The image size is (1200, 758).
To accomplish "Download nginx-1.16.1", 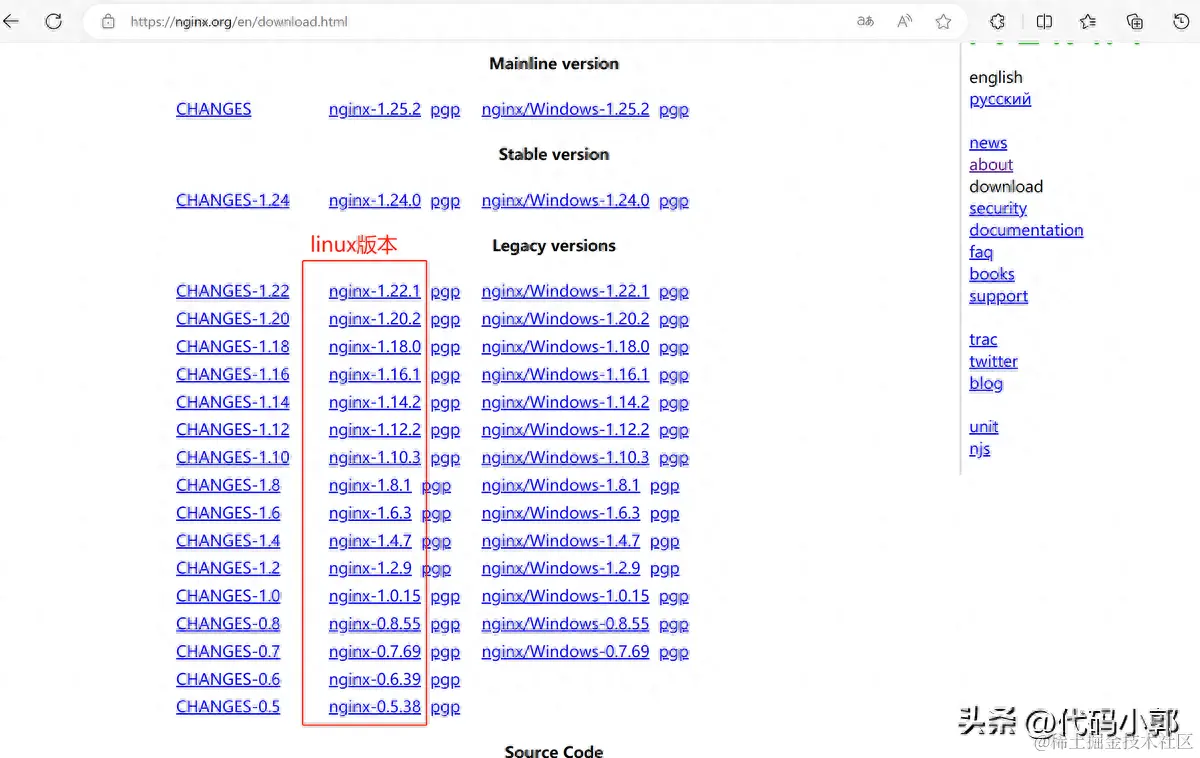I will [x=375, y=375].
